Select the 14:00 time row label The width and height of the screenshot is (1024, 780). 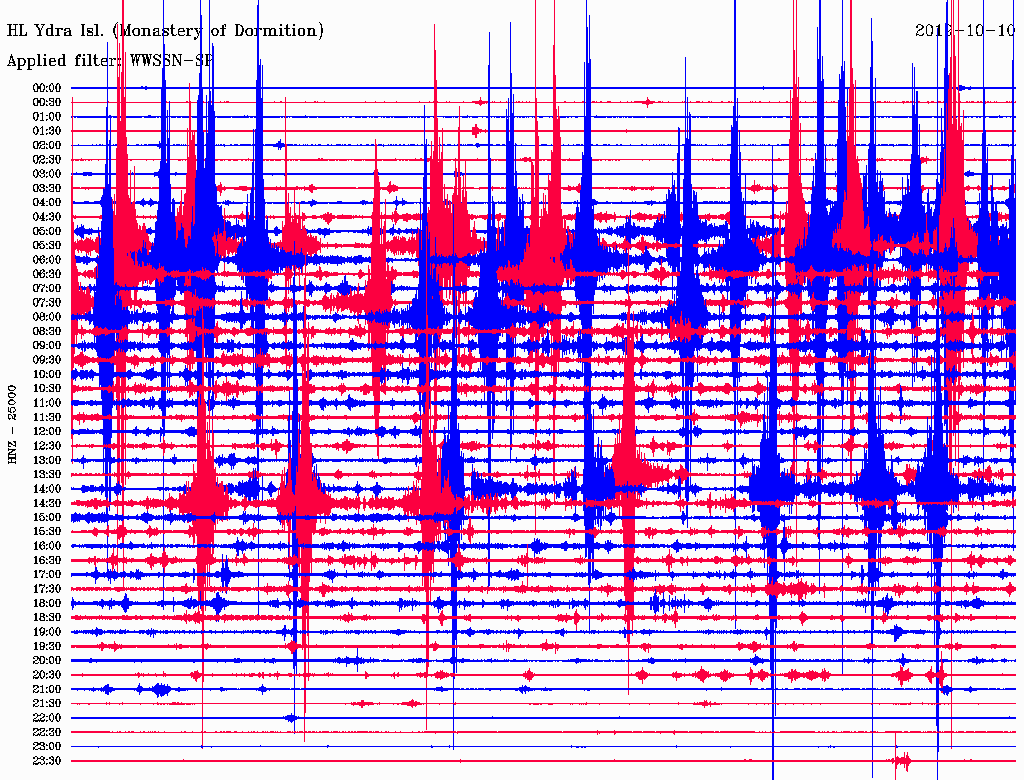pos(47,489)
